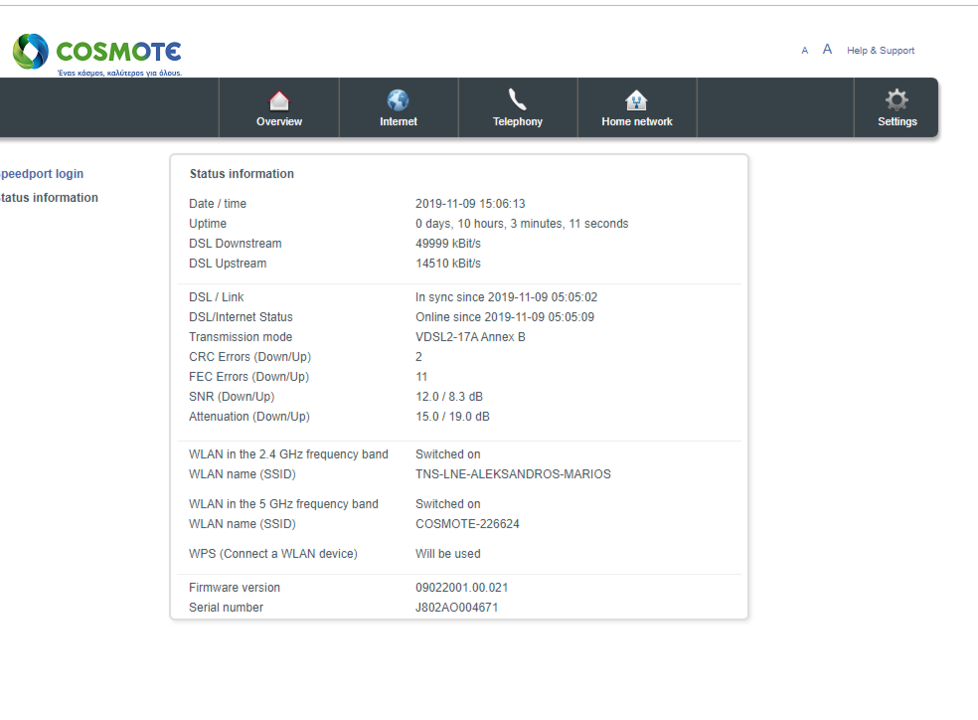Click the date value 2019-11-09 15:06:13
Image resolution: width=978 pixels, height=720 pixels.
pyautogui.click(x=470, y=204)
